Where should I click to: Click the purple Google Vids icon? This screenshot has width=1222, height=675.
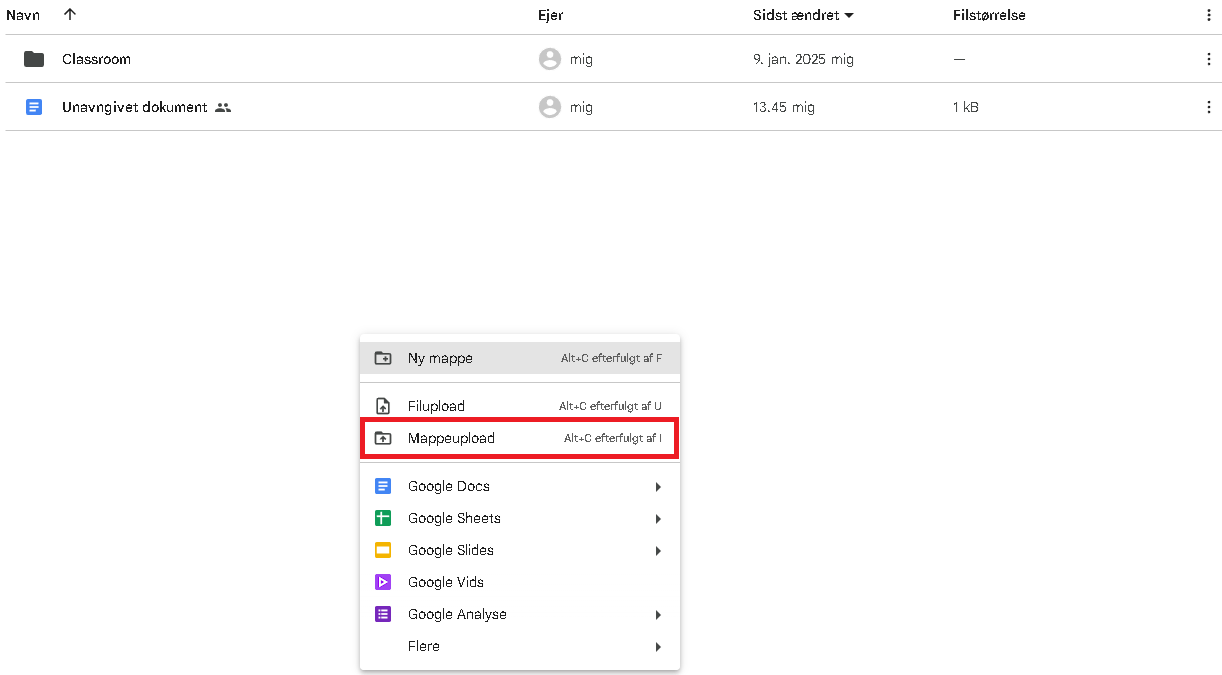tap(382, 582)
